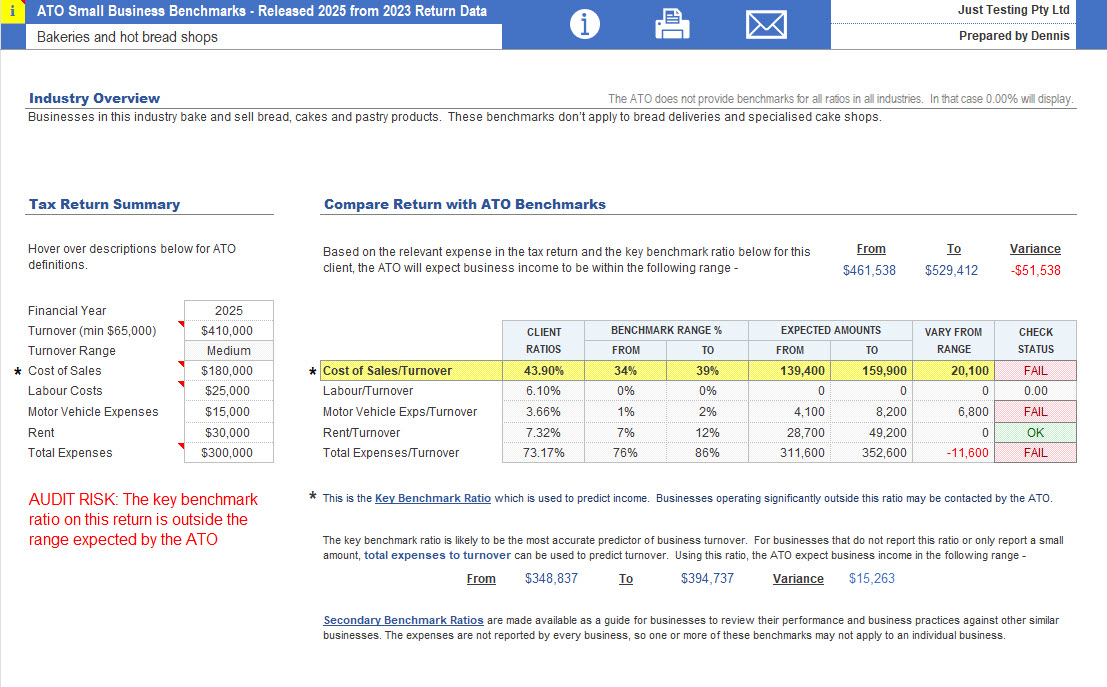This screenshot has height=687, width=1107.
Task: Open the Key Benchmark Ratio link
Action: point(432,498)
